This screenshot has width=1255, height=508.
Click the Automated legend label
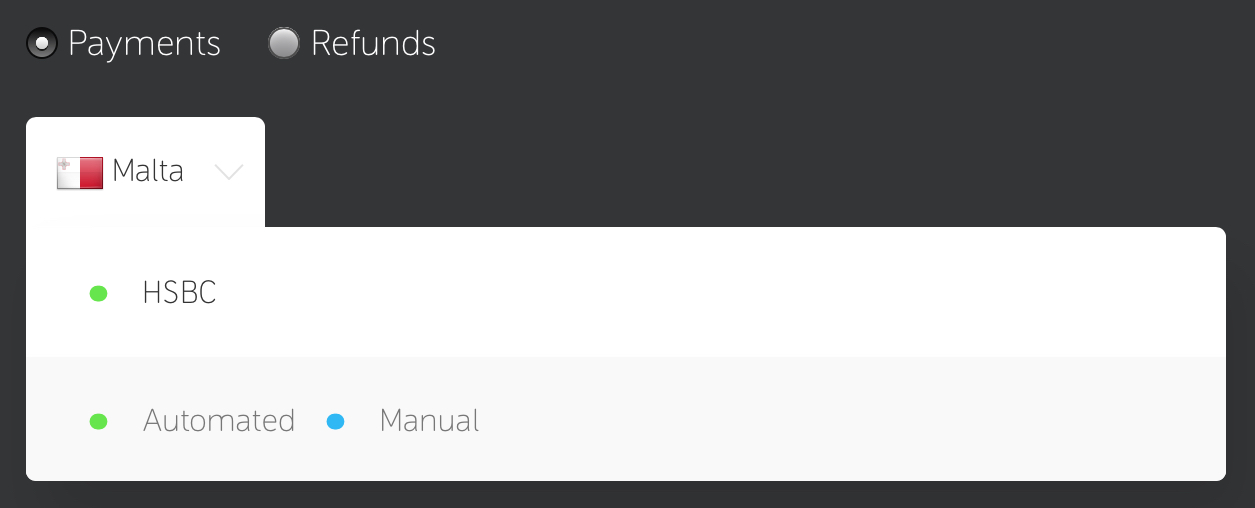(x=219, y=420)
